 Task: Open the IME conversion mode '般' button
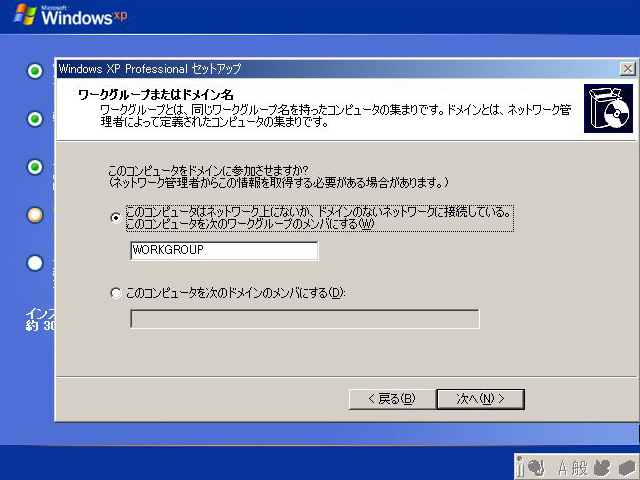tap(579, 468)
